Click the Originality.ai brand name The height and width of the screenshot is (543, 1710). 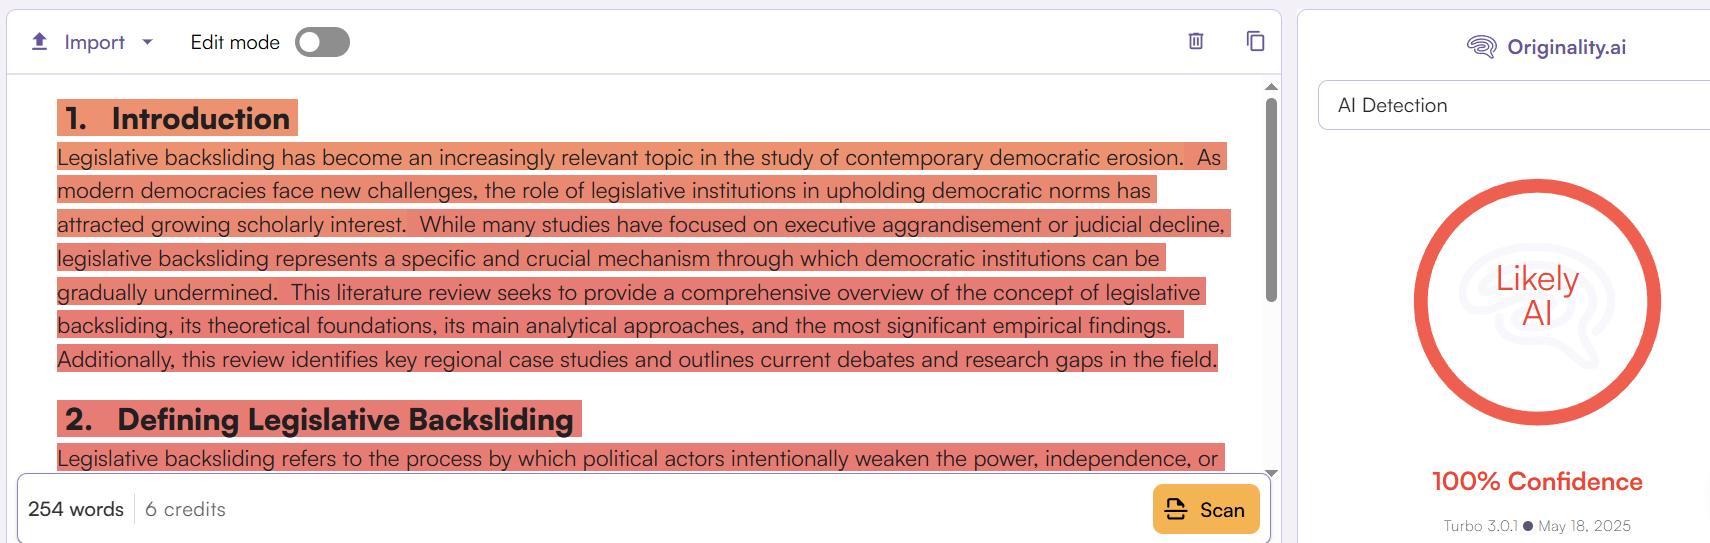[1567, 47]
